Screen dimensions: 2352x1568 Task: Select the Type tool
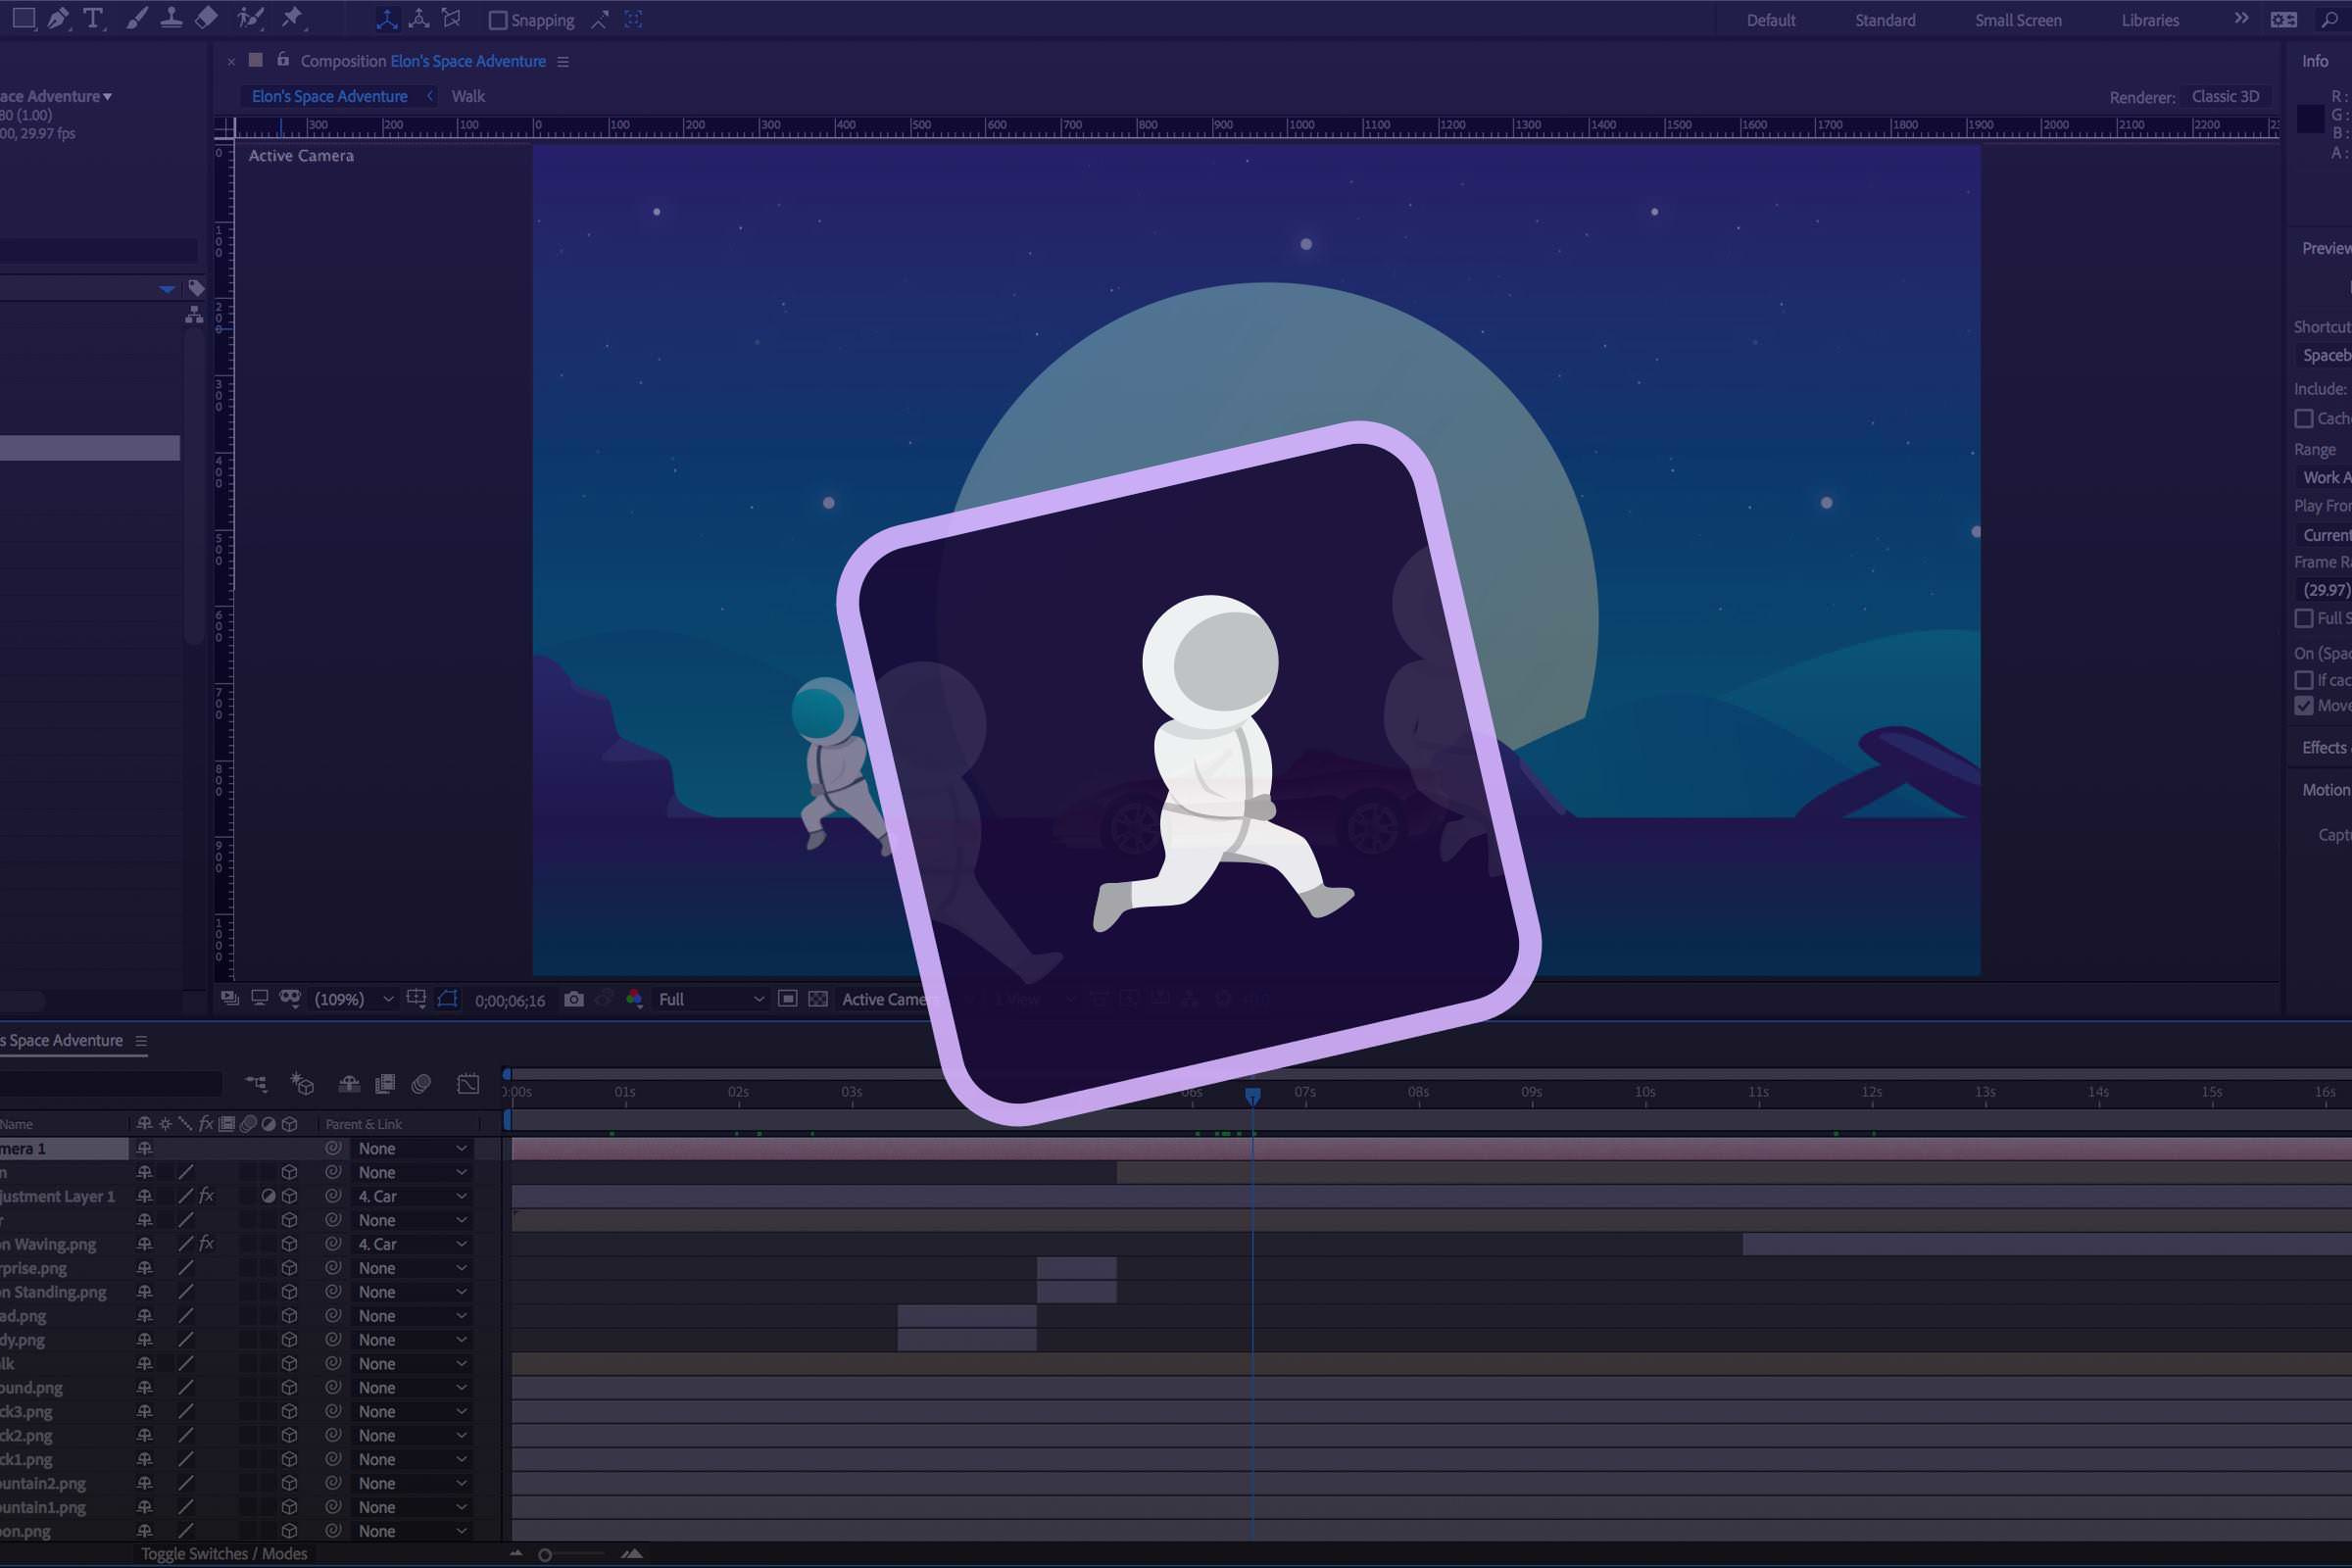93,18
